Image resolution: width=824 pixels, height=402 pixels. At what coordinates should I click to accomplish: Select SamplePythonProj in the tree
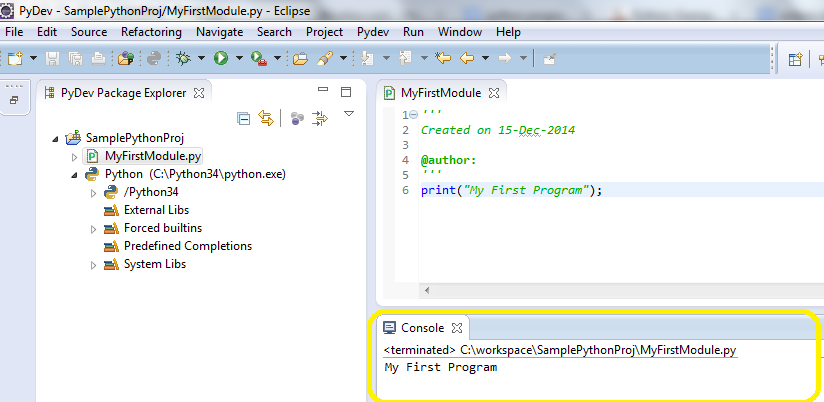pos(135,138)
